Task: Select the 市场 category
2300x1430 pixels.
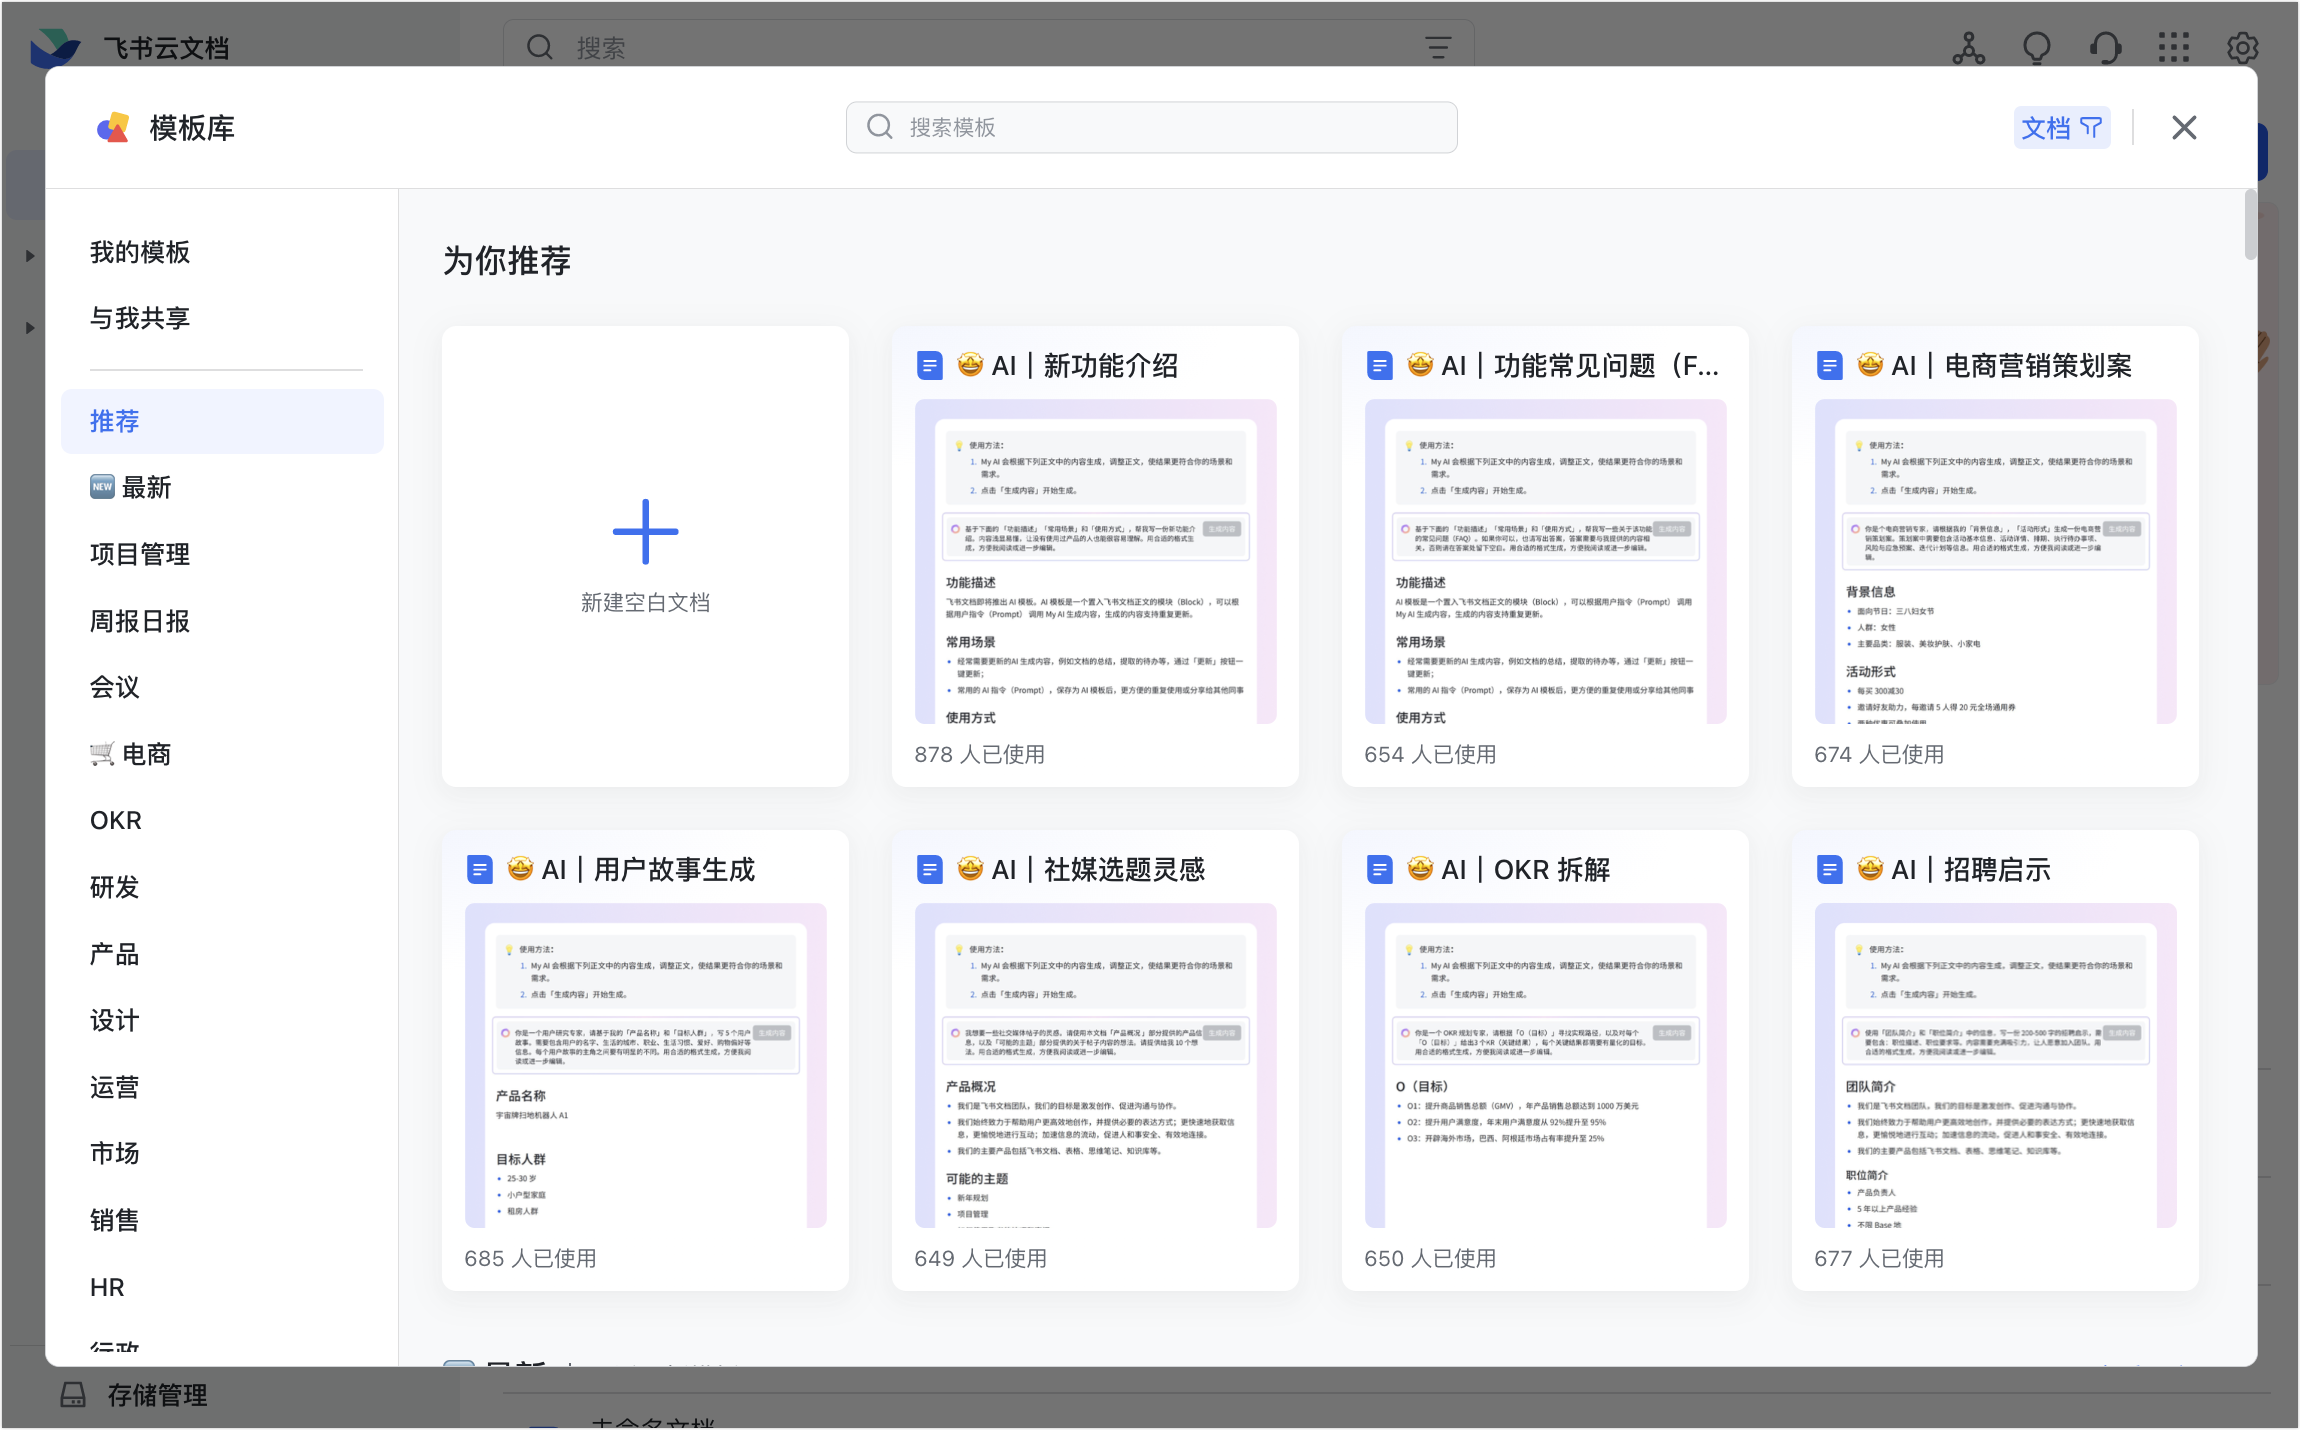Action: coord(222,1153)
